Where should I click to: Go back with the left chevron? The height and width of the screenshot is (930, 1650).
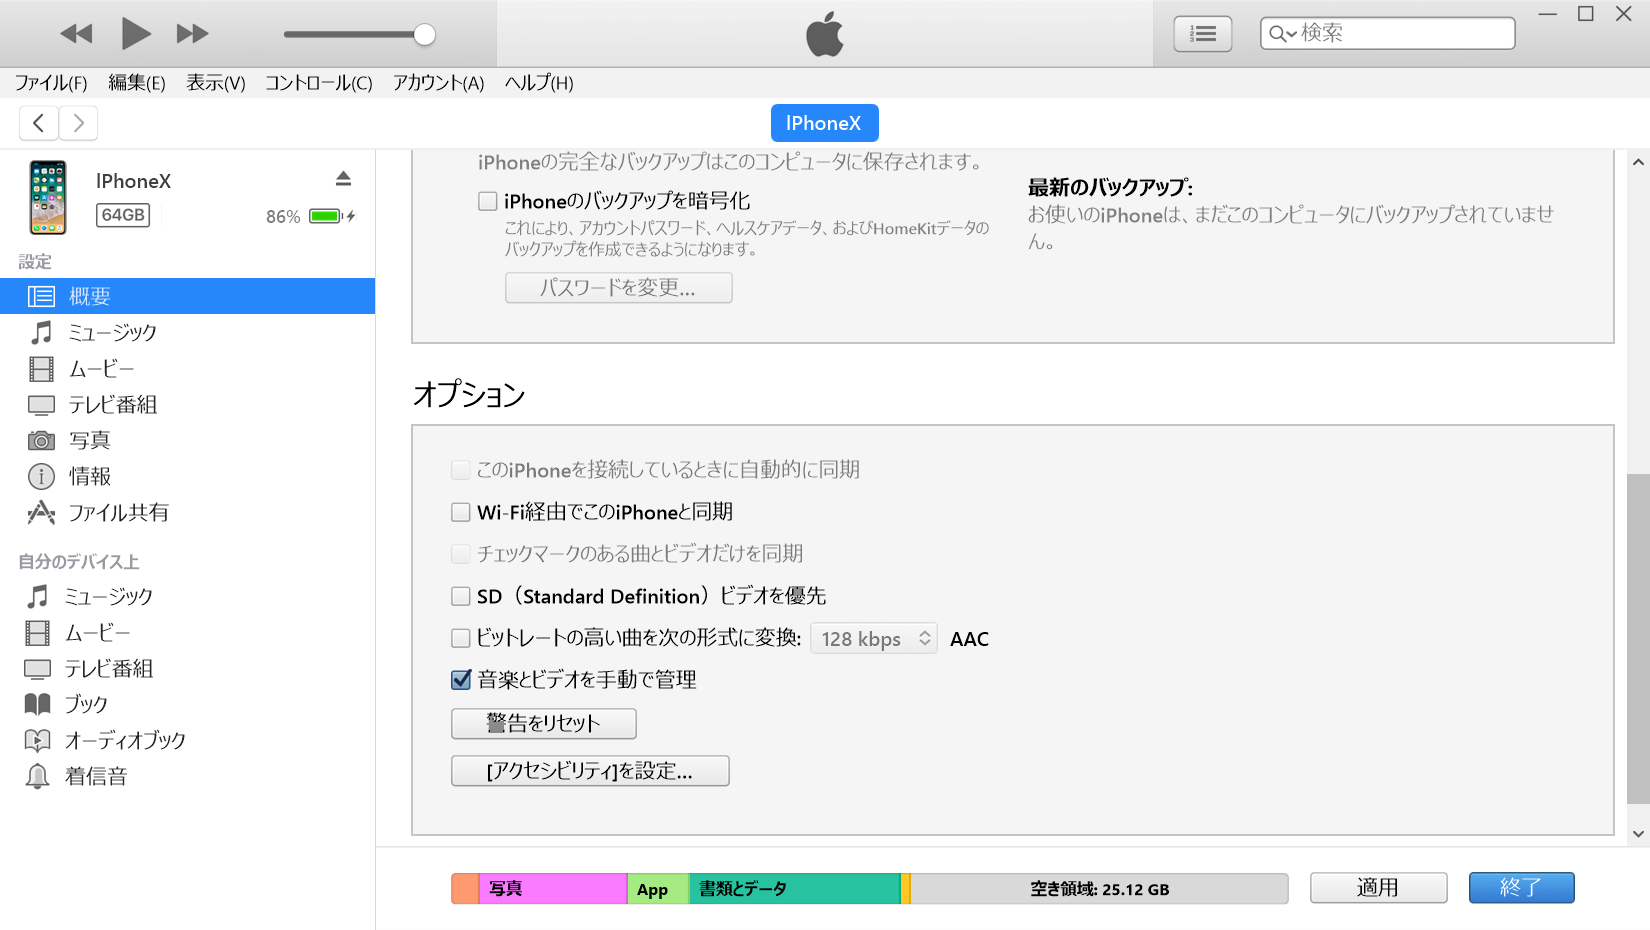point(39,123)
